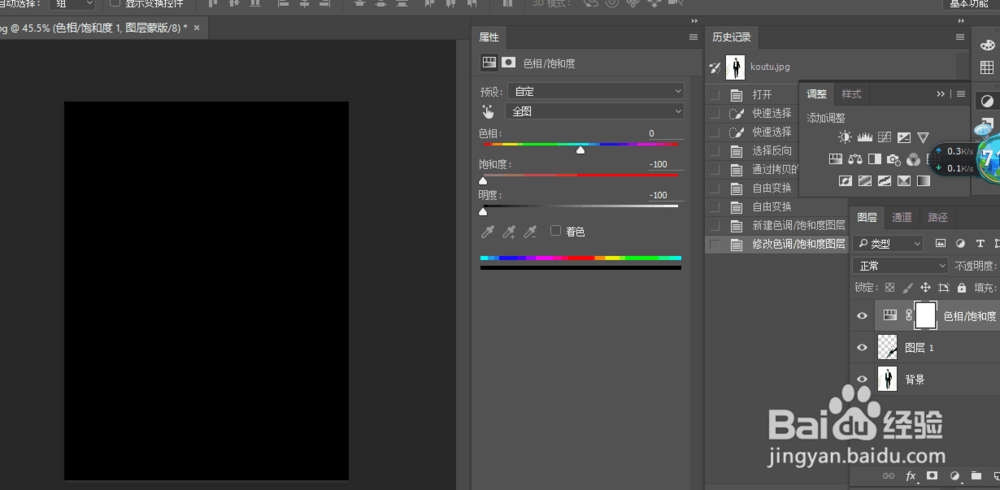Add a Selective Color adjustment
The image size is (1000, 490).
coord(904,181)
